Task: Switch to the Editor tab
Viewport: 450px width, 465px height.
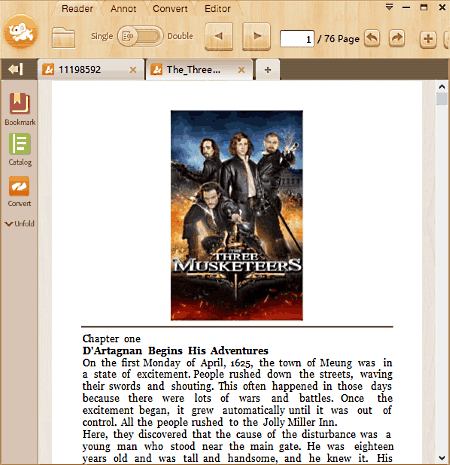Action: (217, 8)
